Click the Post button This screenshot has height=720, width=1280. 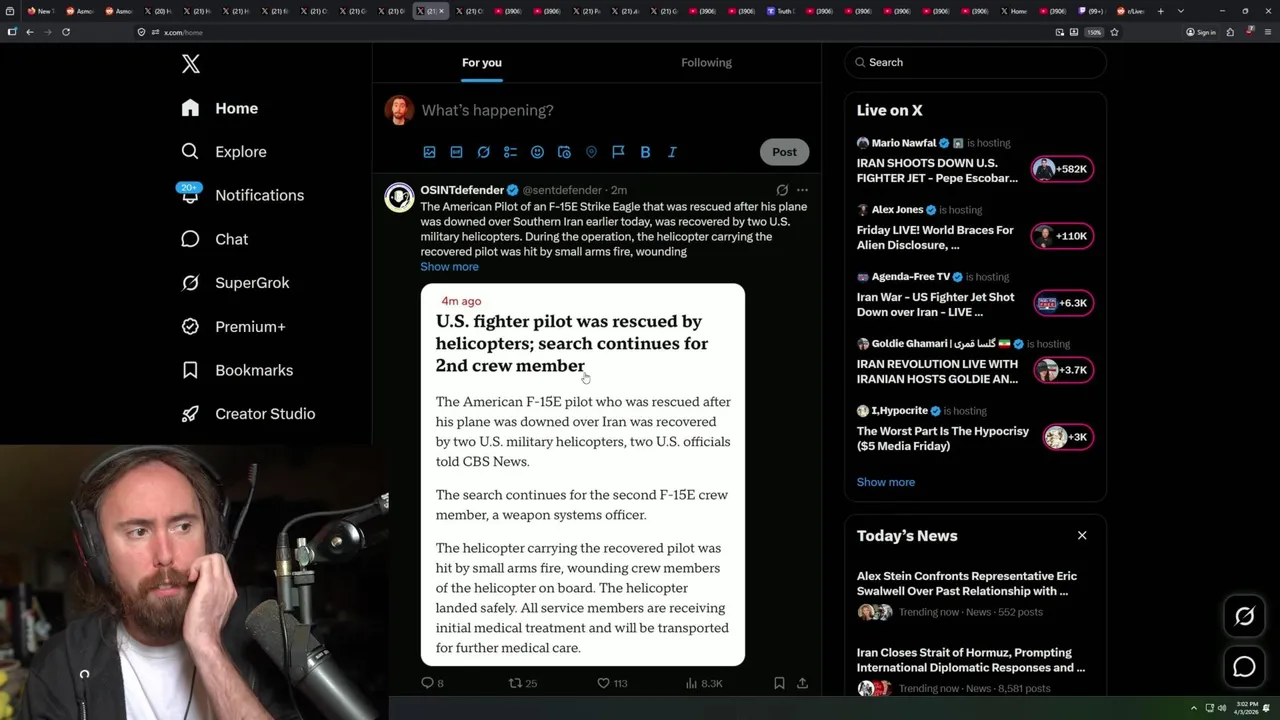784,152
